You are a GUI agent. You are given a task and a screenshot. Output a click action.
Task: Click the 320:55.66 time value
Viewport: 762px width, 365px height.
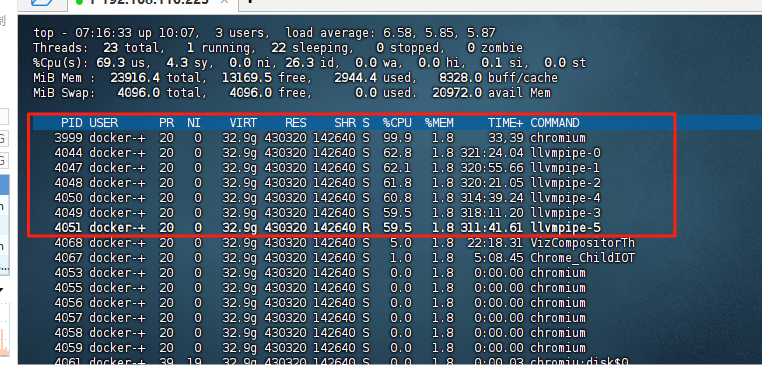pos(492,168)
